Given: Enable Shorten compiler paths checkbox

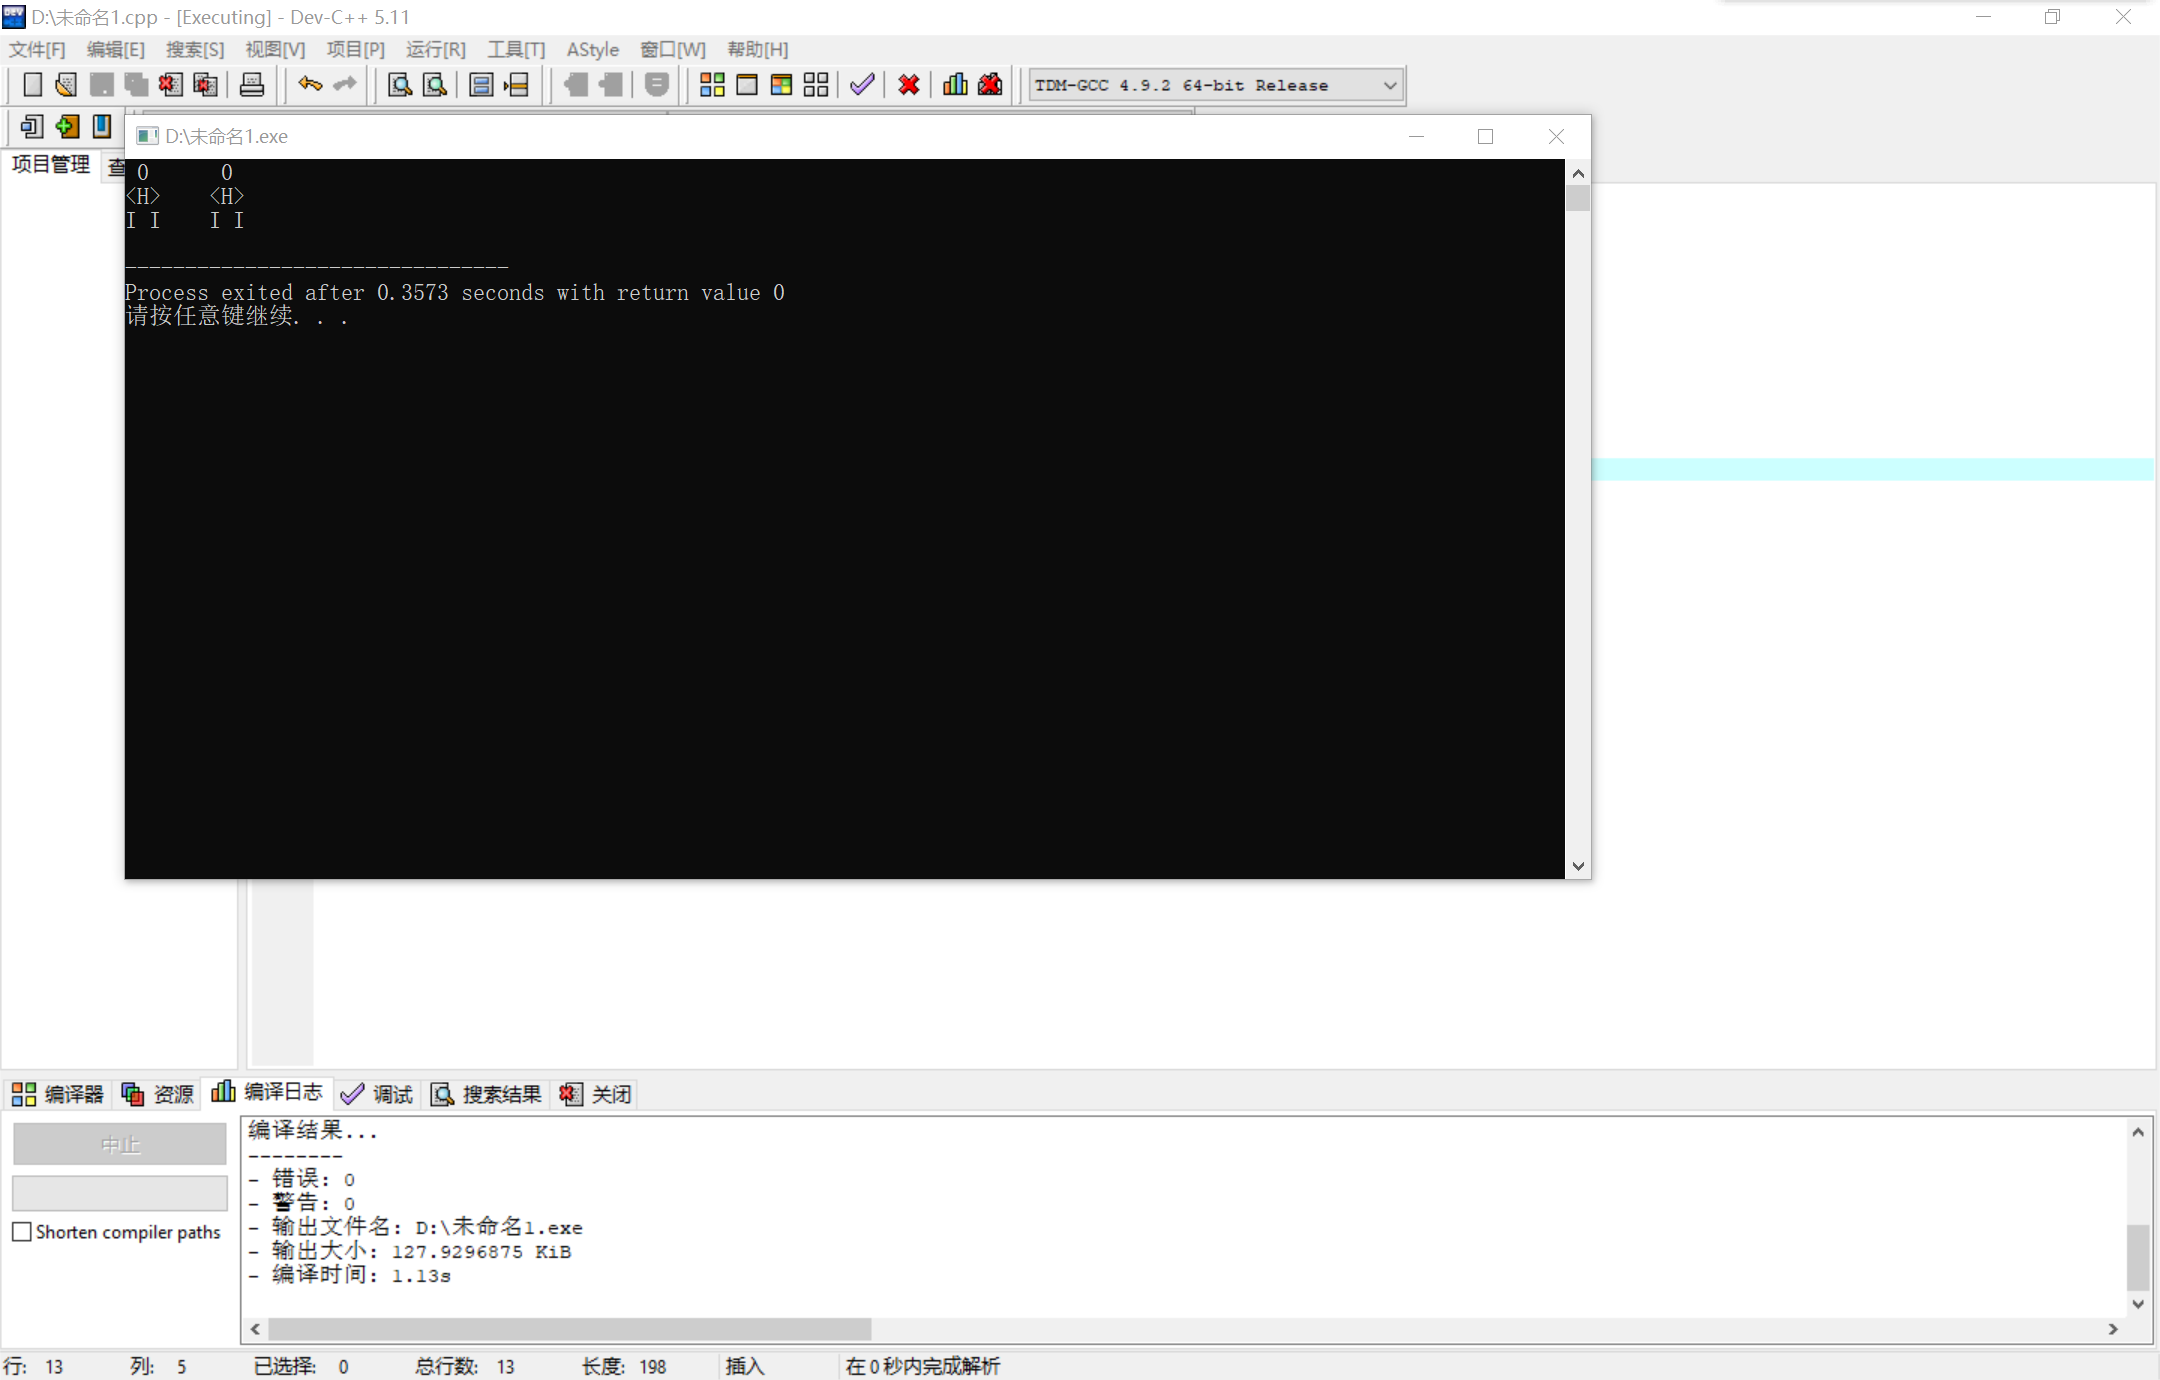Looking at the screenshot, I should (22, 1232).
